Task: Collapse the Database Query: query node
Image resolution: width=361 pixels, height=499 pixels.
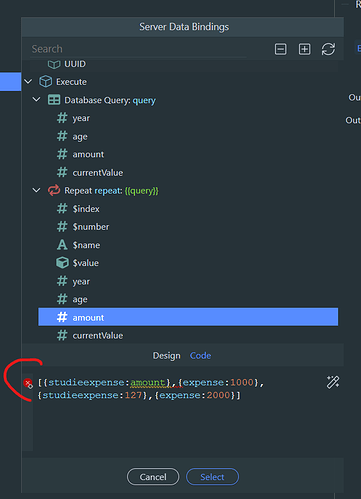Action: click(x=36, y=100)
